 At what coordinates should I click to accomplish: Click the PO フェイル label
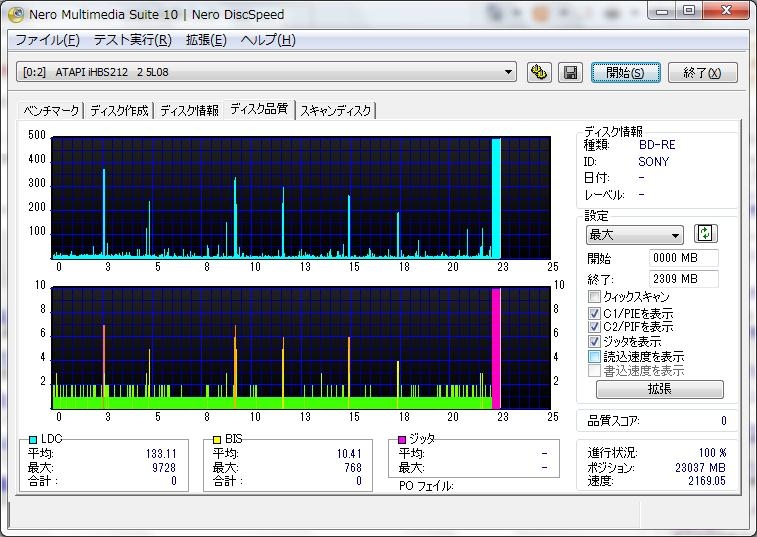coord(426,486)
